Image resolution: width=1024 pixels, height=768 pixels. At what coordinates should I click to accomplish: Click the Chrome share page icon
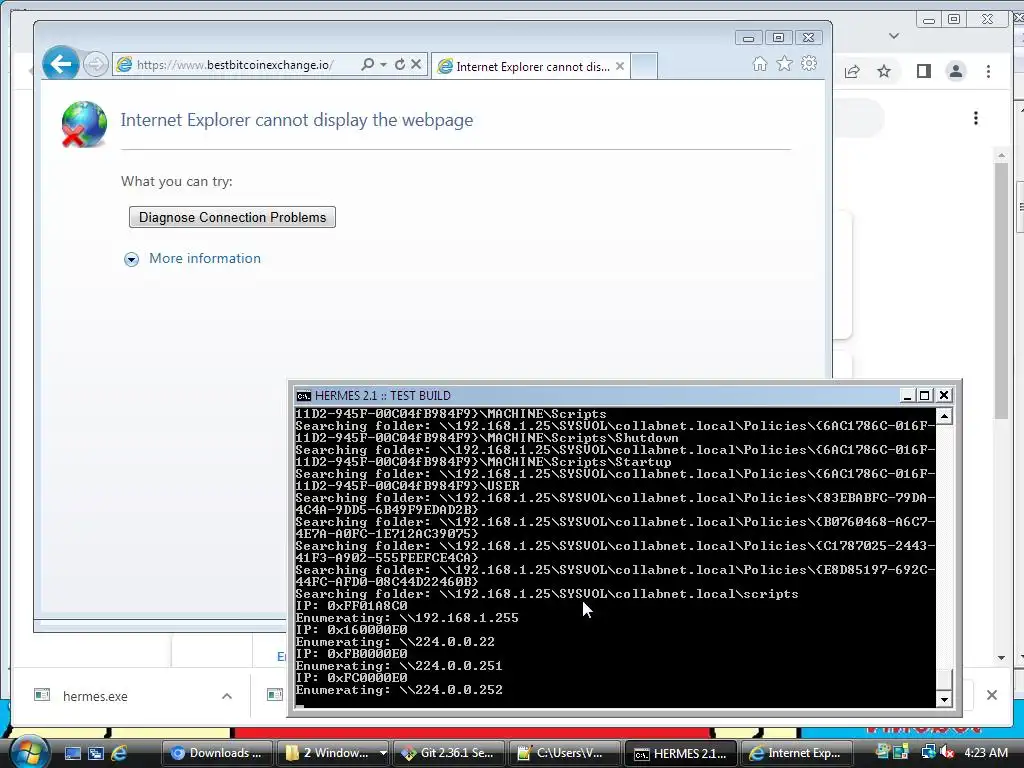click(852, 71)
